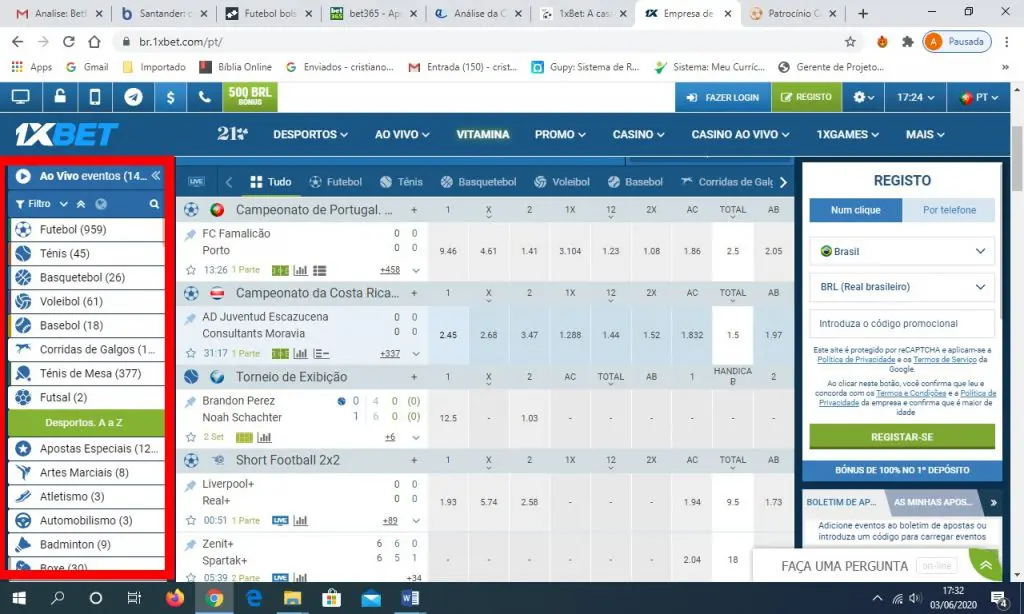Open the 1XGAMES menu
The height and width of the screenshot is (614, 1024).
pos(847,135)
